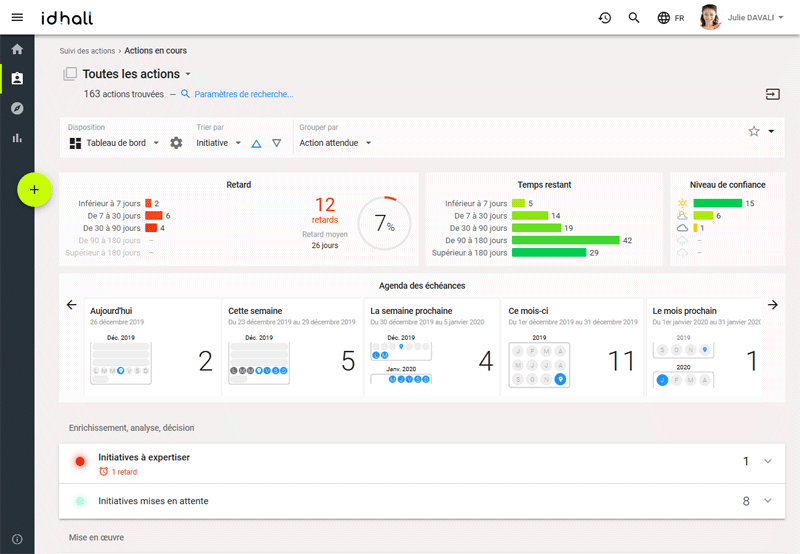This screenshot has height=554, width=800.
Task: Open the hamburger main menu
Action: [17, 17]
